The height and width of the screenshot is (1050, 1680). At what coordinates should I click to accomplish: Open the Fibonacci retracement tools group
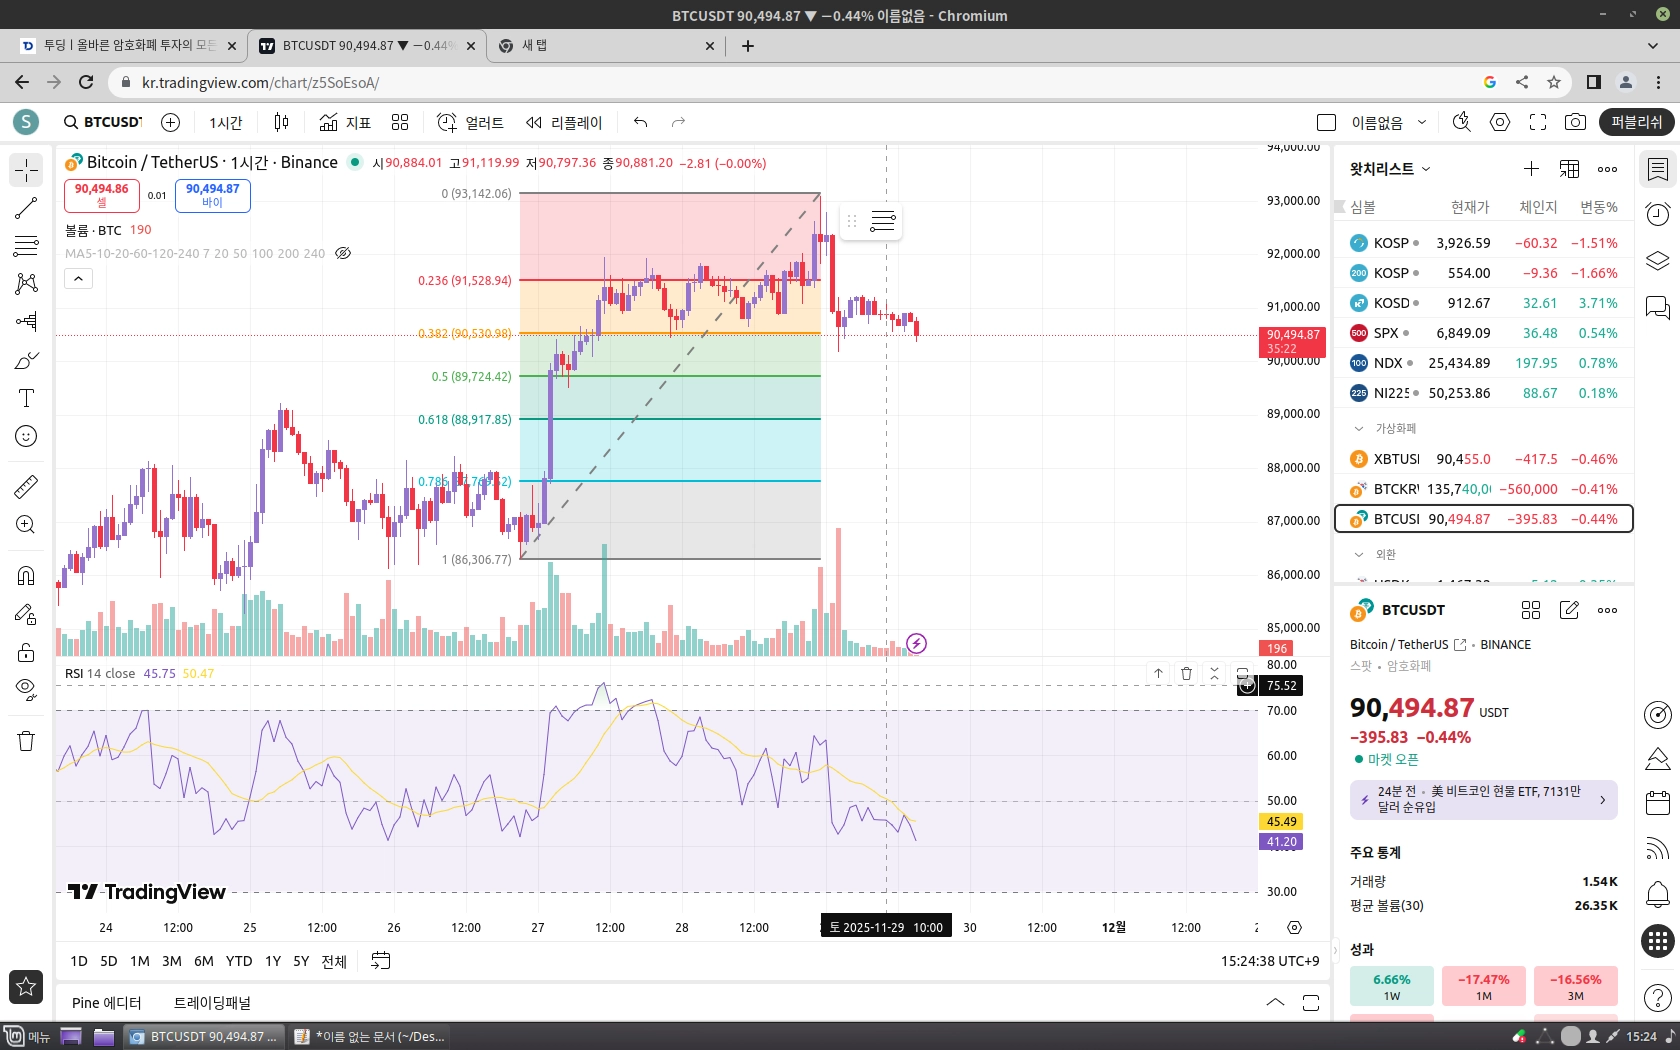(x=26, y=246)
